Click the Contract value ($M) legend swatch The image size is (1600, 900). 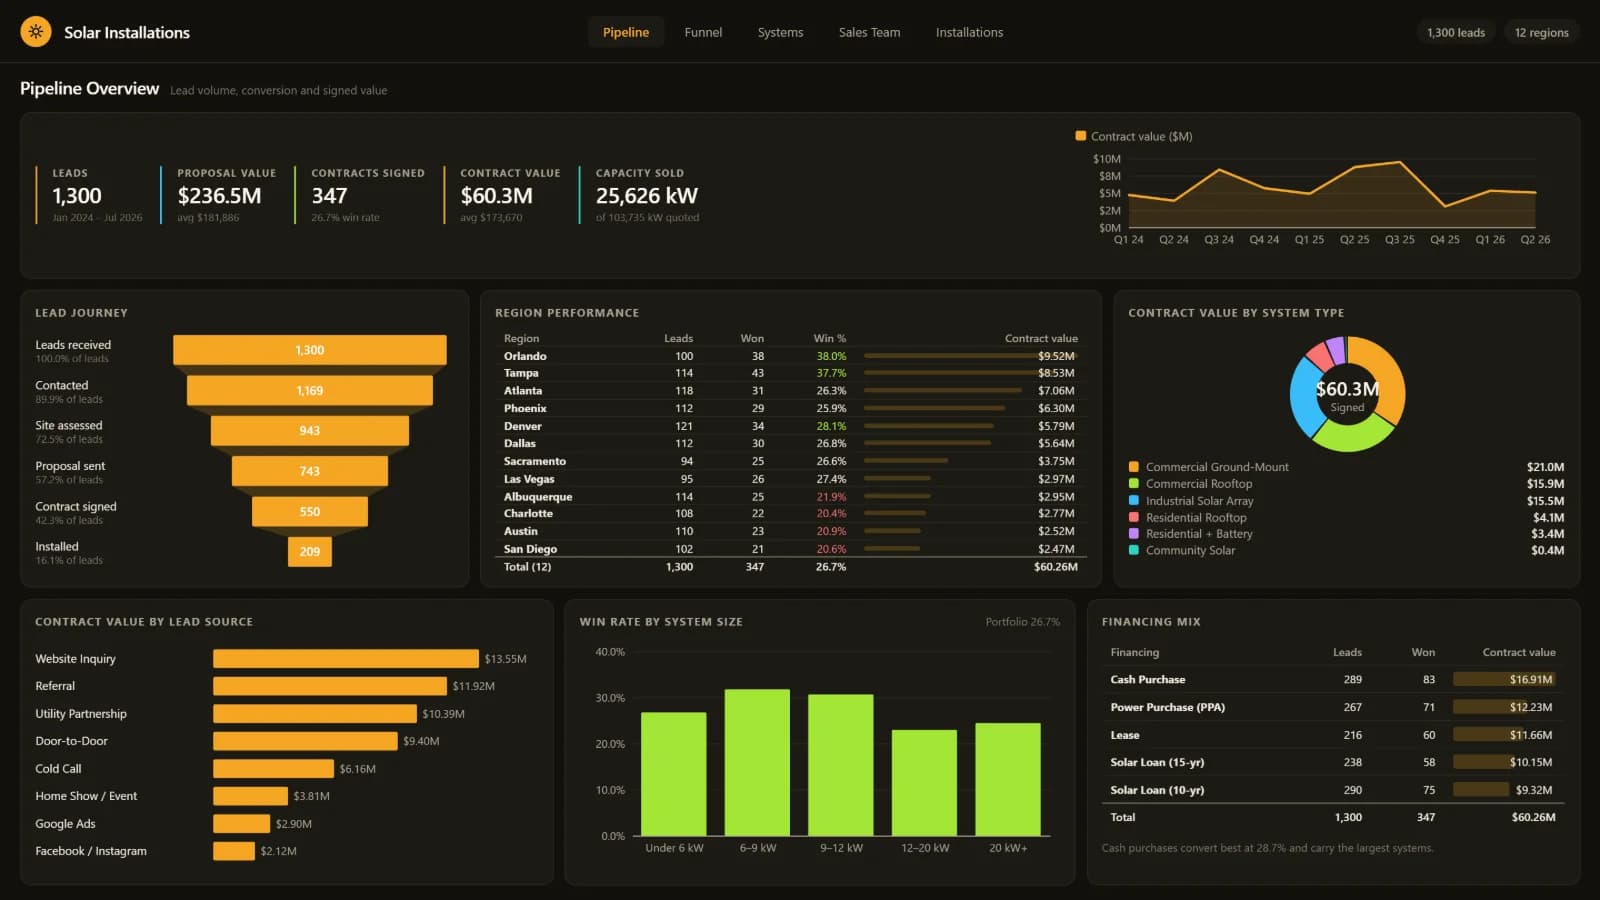1080,136
